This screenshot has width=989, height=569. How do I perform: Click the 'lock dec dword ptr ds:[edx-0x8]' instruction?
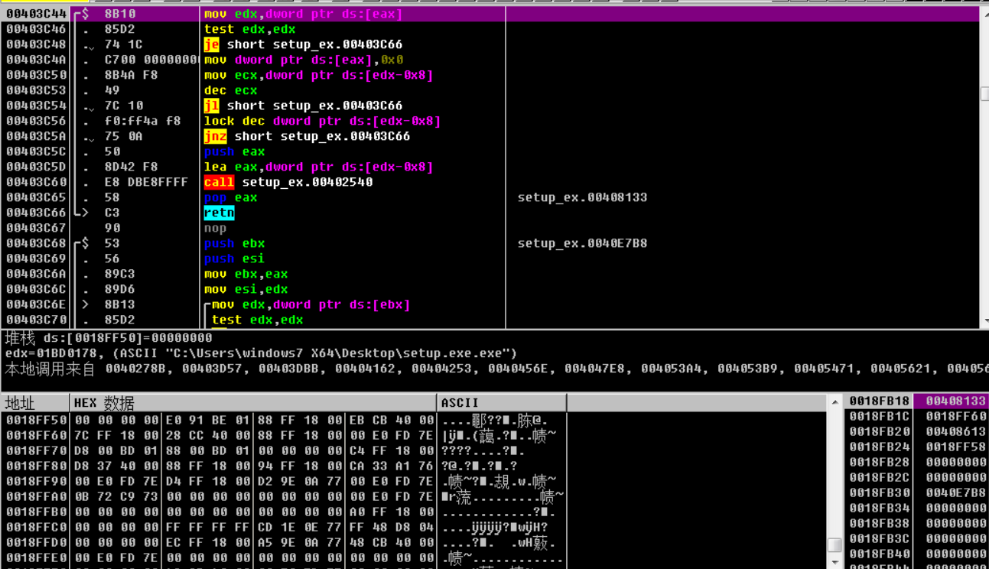[322, 121]
